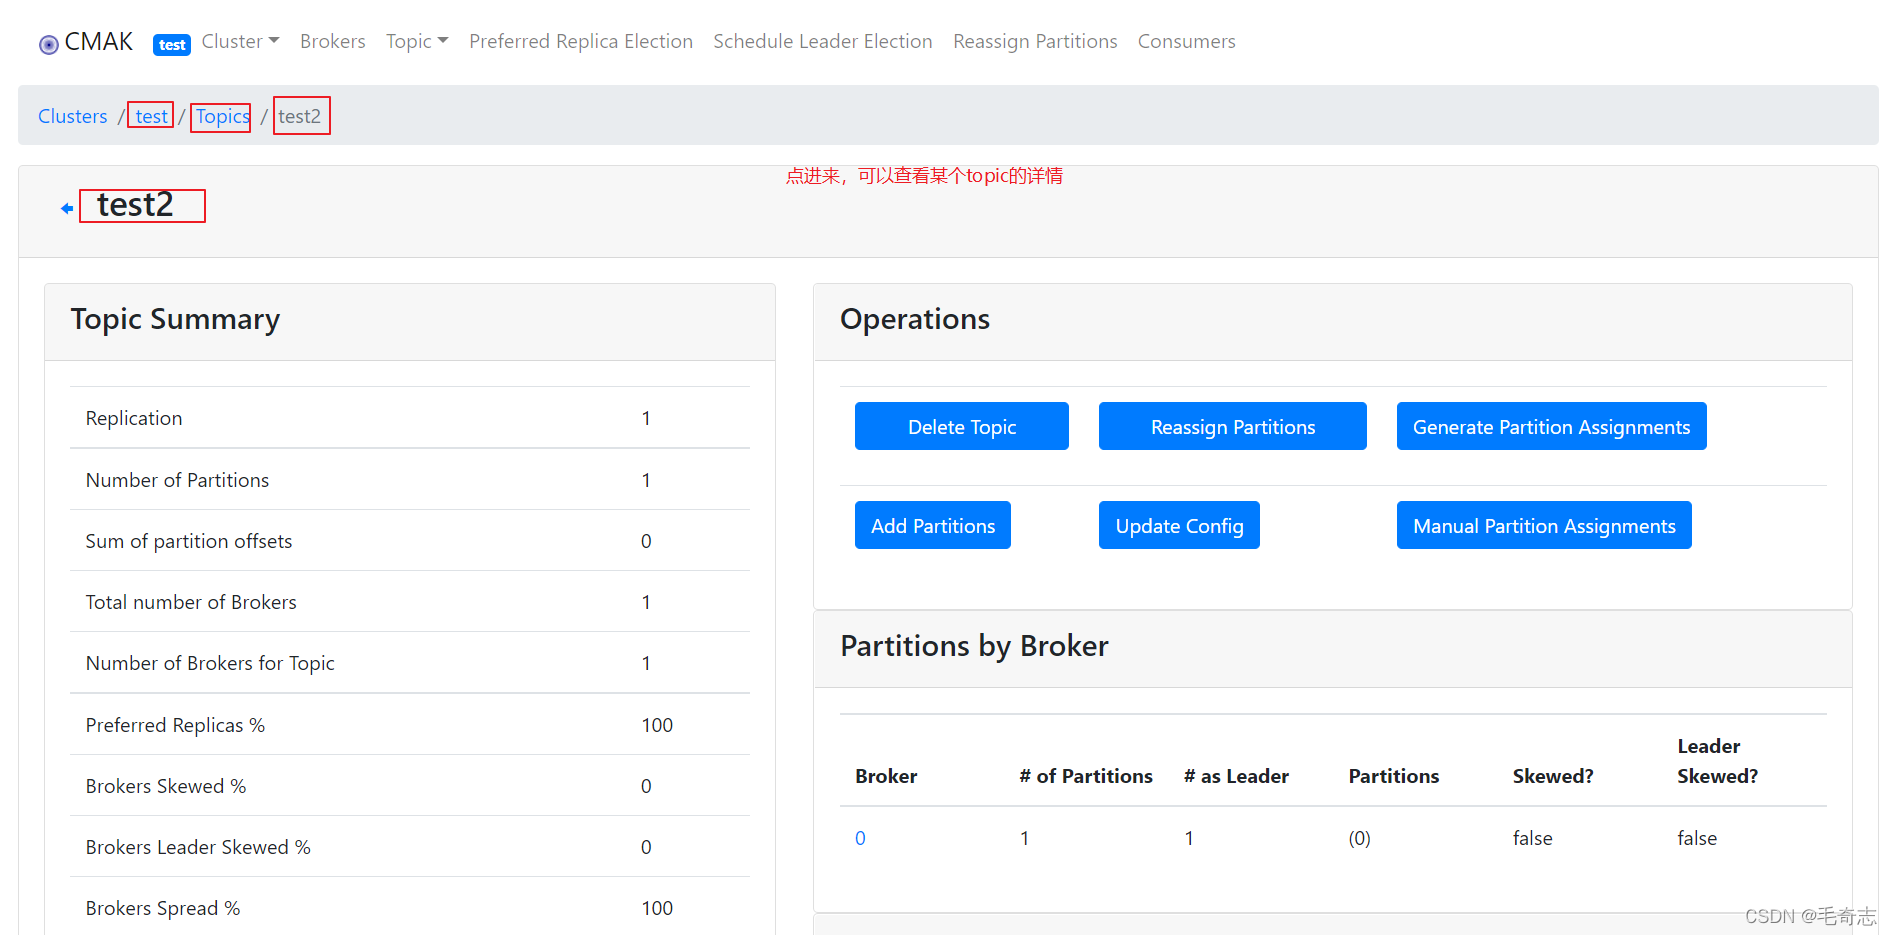This screenshot has width=1892, height=935.
Task: Click Manual Partition Assignments button
Action: 1545,525
